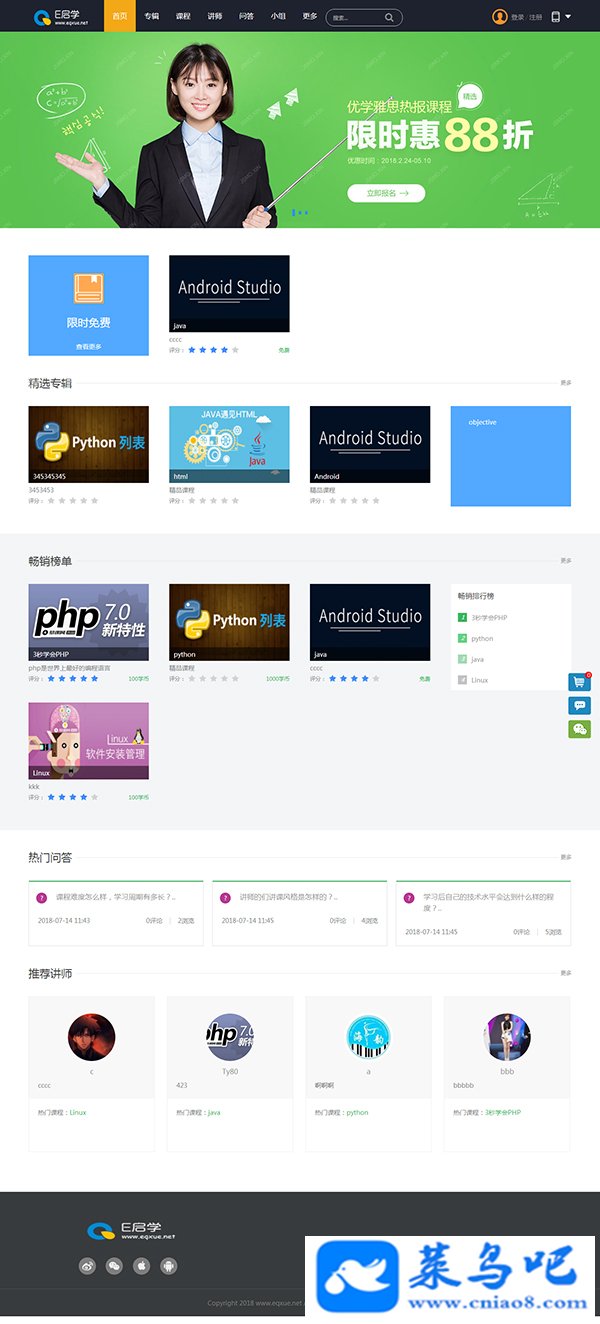Open the 课程 menu item
The width and height of the screenshot is (600, 1324).
pos(183,16)
